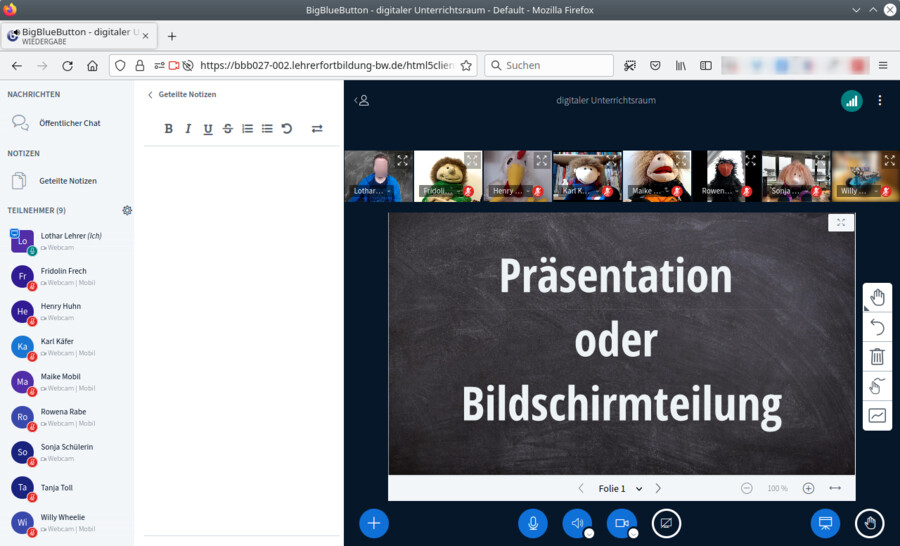Viewport: 900px width, 546px height.
Task: Raise hand using bottom right button
Action: click(870, 523)
